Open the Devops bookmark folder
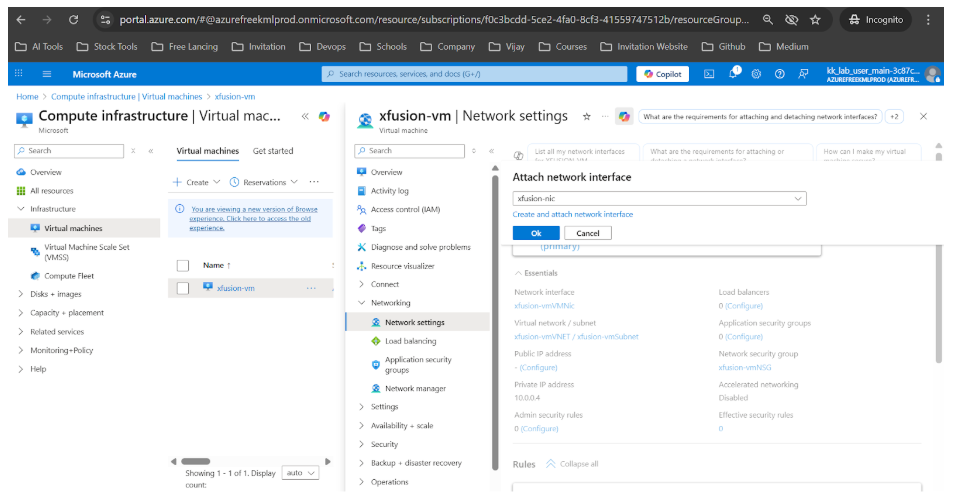The height and width of the screenshot is (504, 961). 322,47
